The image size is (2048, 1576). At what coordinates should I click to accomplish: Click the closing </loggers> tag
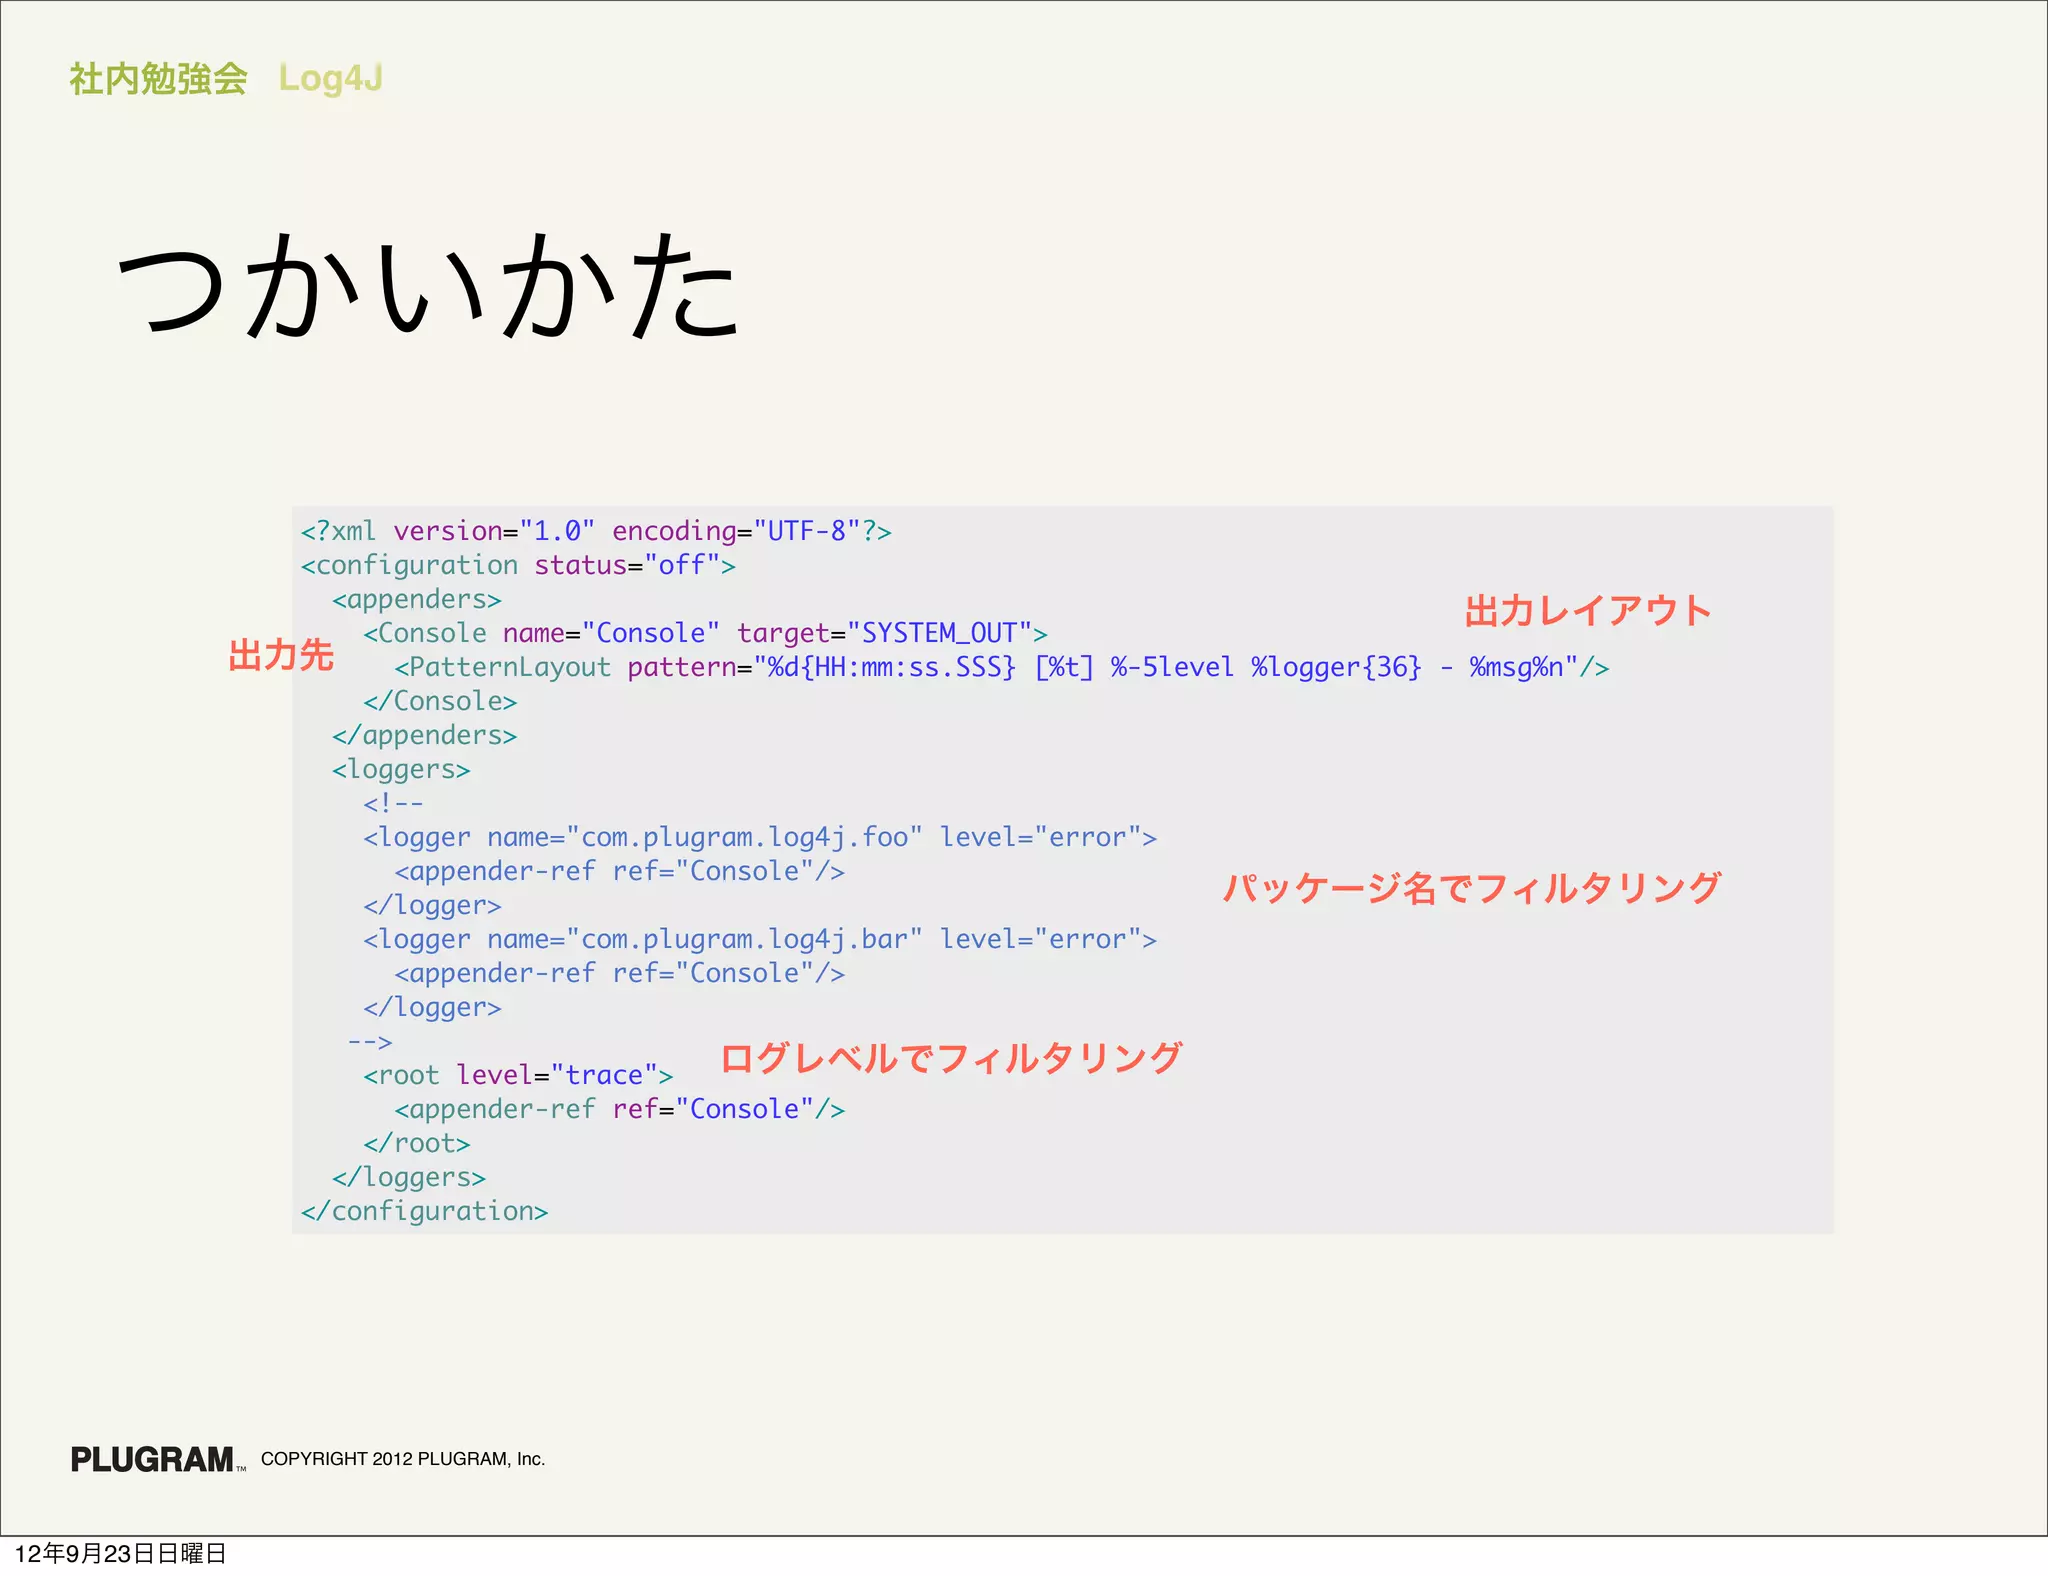tap(409, 1177)
